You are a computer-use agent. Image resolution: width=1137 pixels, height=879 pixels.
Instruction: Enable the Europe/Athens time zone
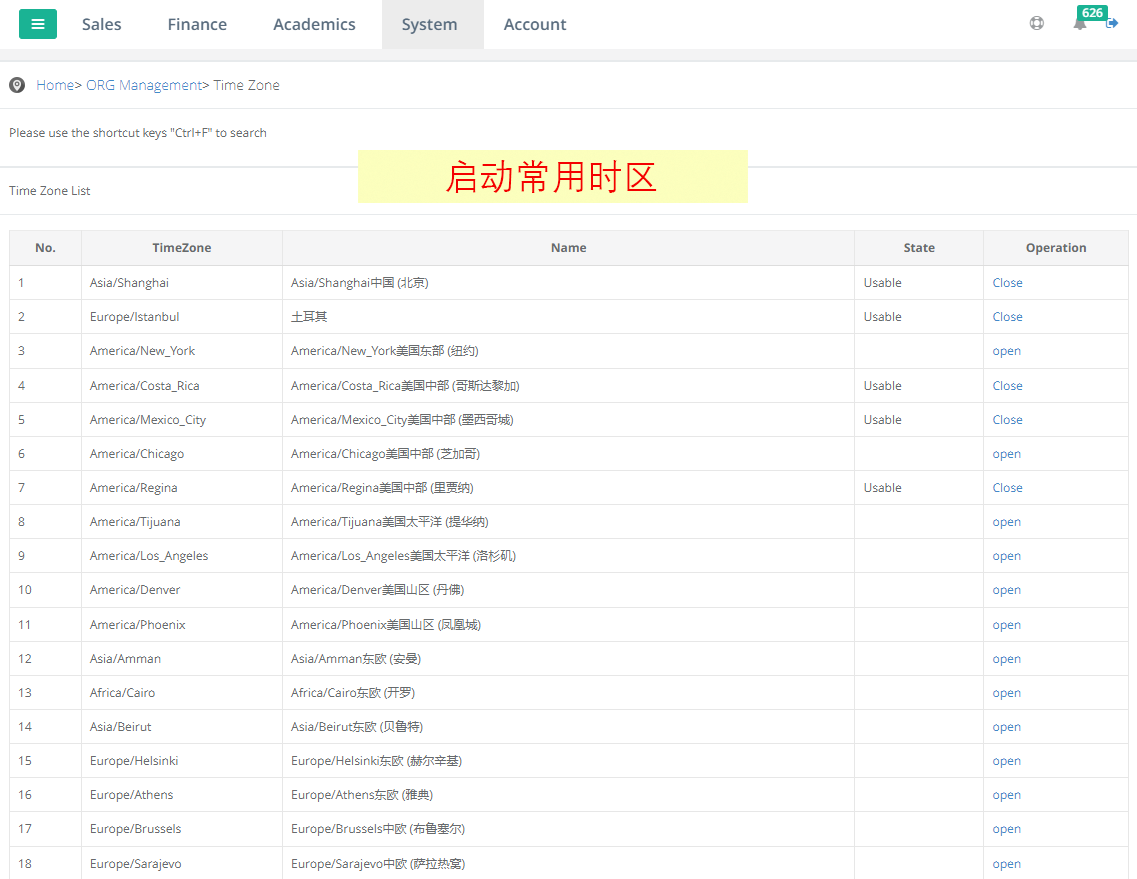[1006, 795]
